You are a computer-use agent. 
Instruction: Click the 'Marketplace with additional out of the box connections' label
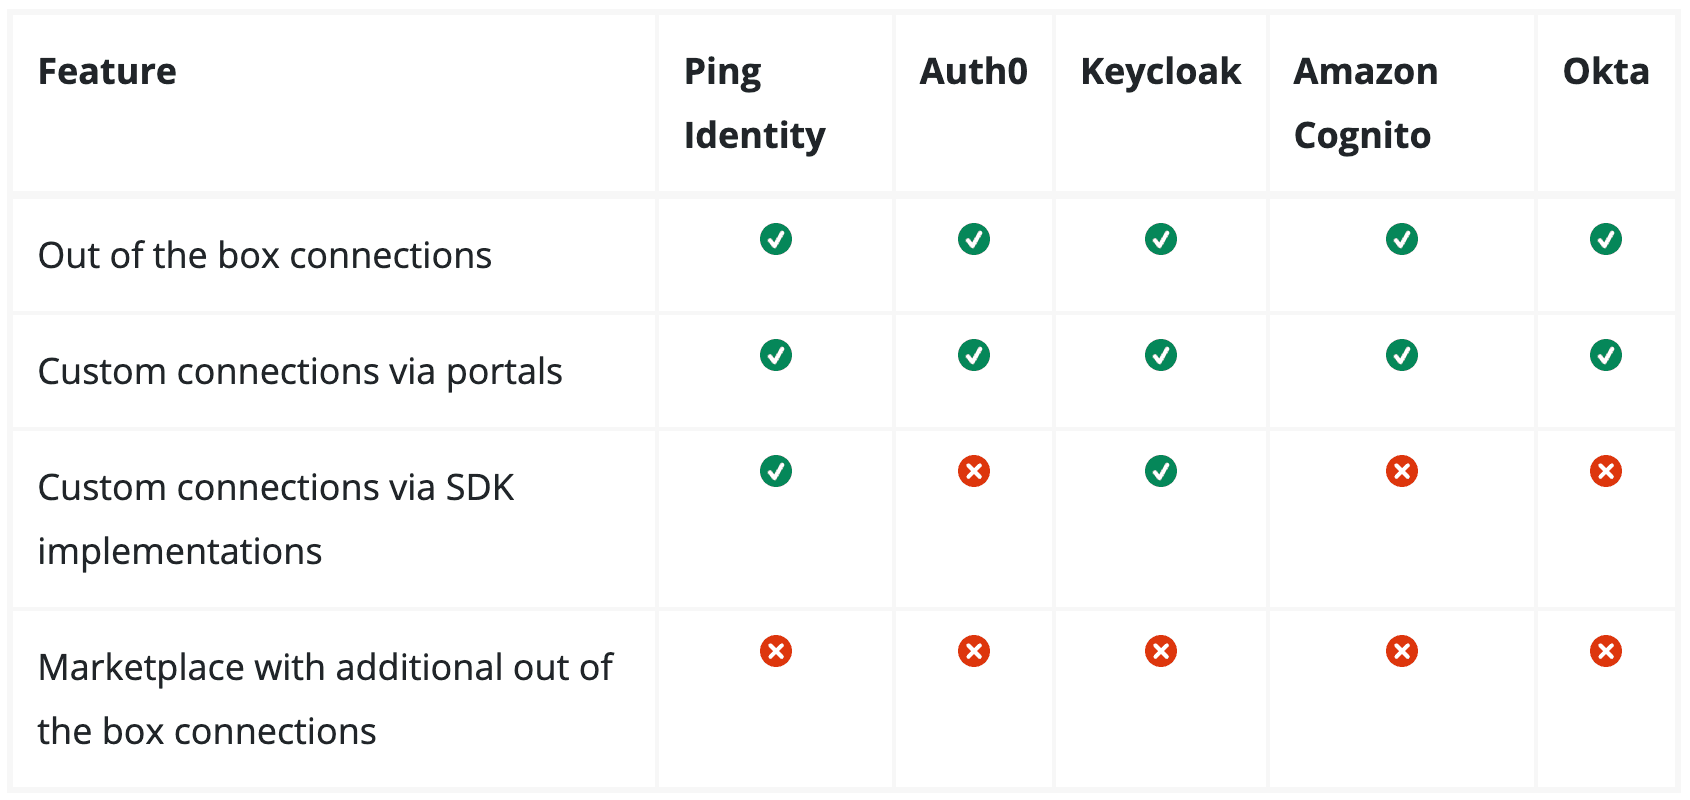tap(325, 699)
